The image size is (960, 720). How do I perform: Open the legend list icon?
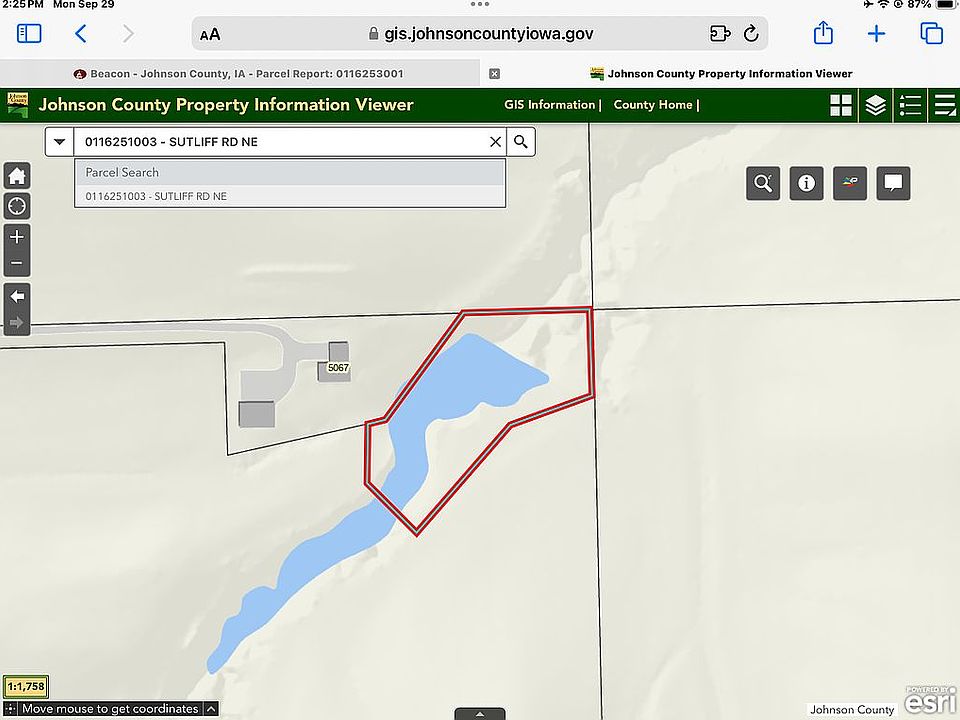point(910,105)
